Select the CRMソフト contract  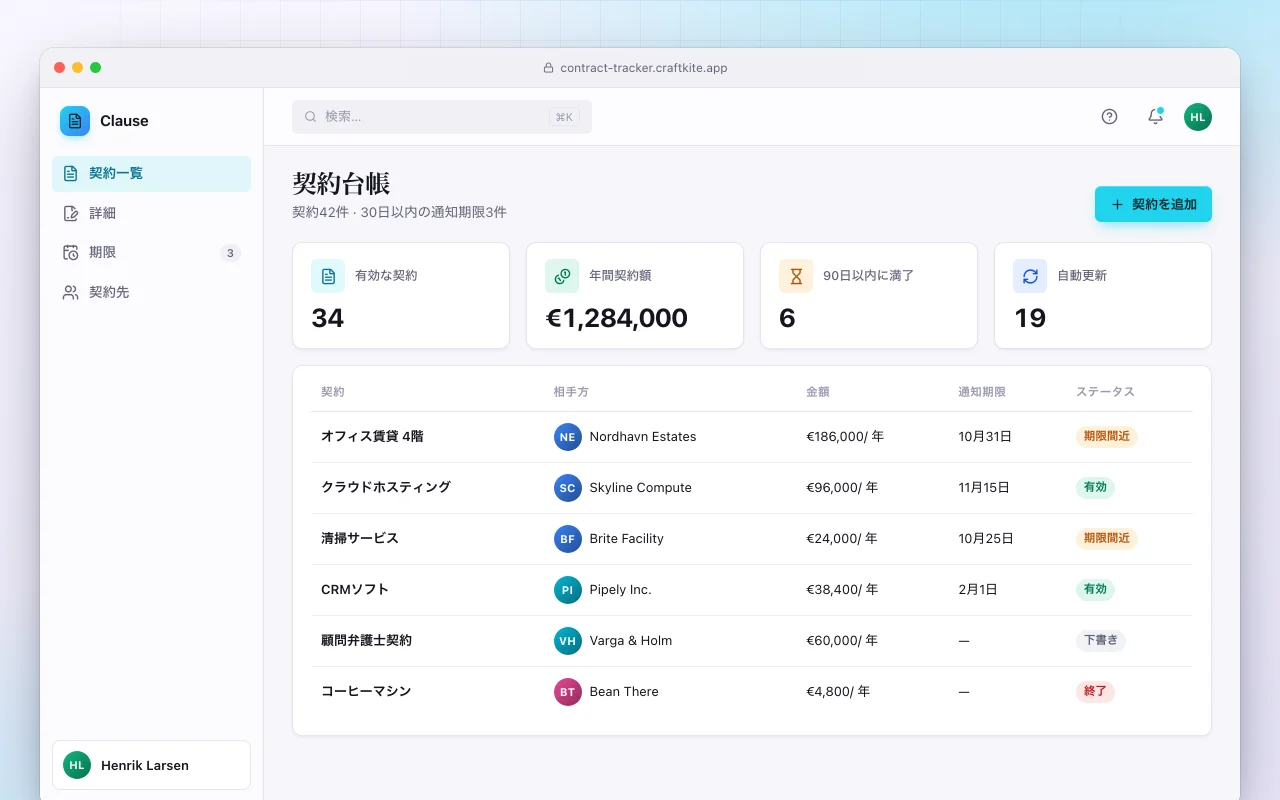click(x=355, y=590)
